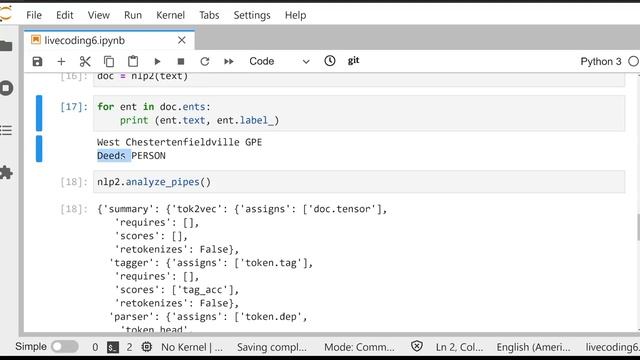Open the file browser folder sidebar icon

pyautogui.click(x=6, y=46)
